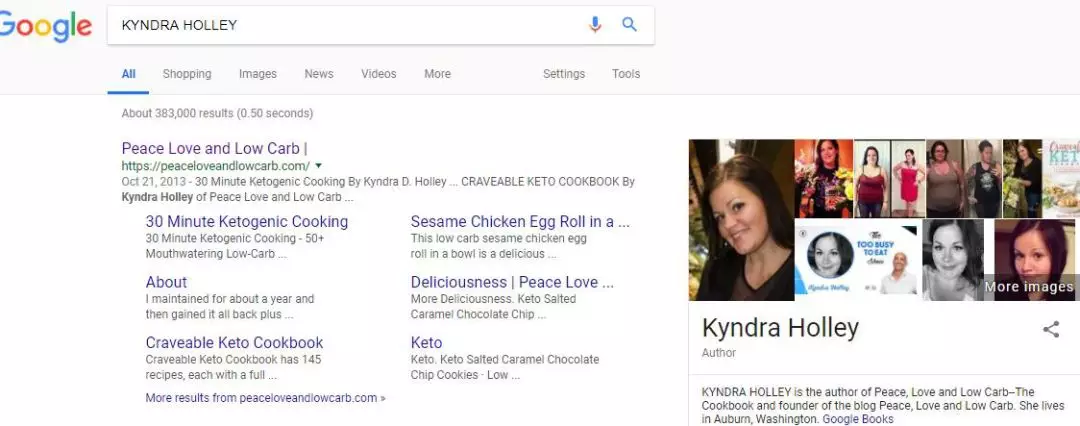Select the Videos tab
1080x426 pixels.
pyautogui.click(x=379, y=74)
